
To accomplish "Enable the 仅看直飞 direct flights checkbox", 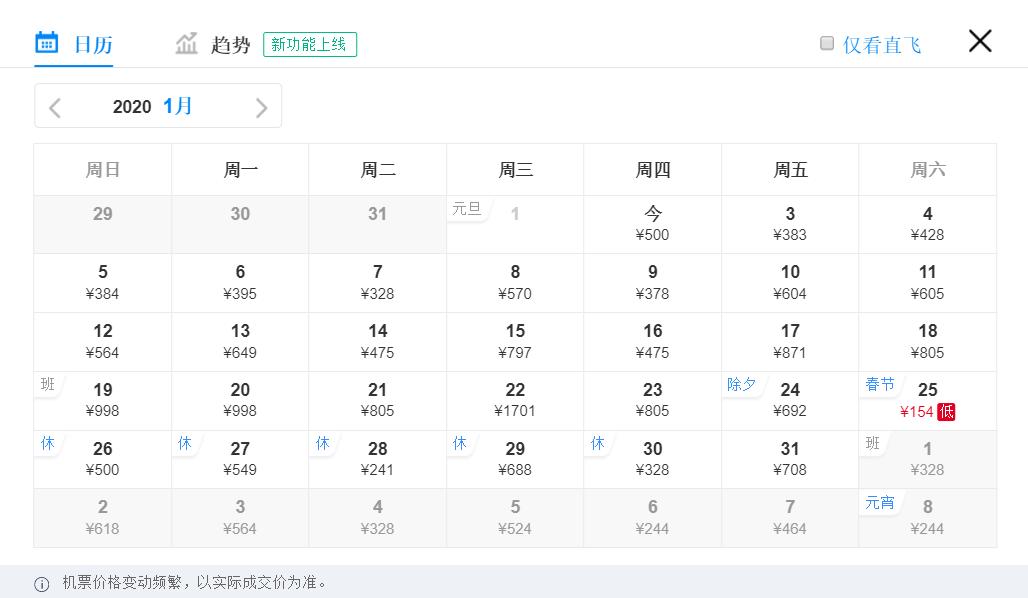I will tap(827, 43).
